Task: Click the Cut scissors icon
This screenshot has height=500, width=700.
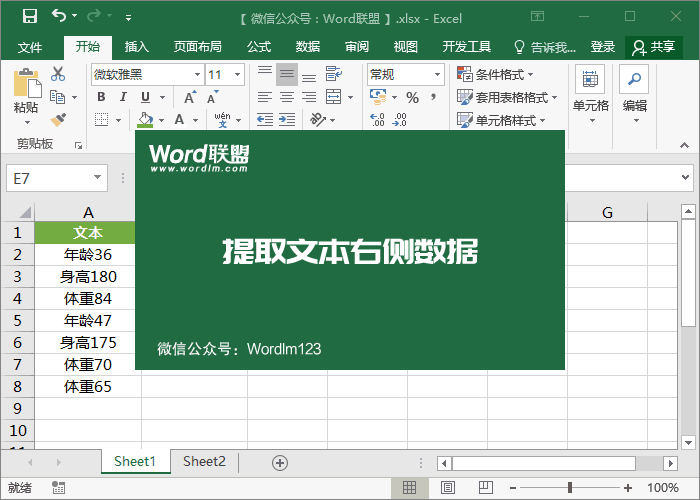Action: pyautogui.click(x=58, y=74)
